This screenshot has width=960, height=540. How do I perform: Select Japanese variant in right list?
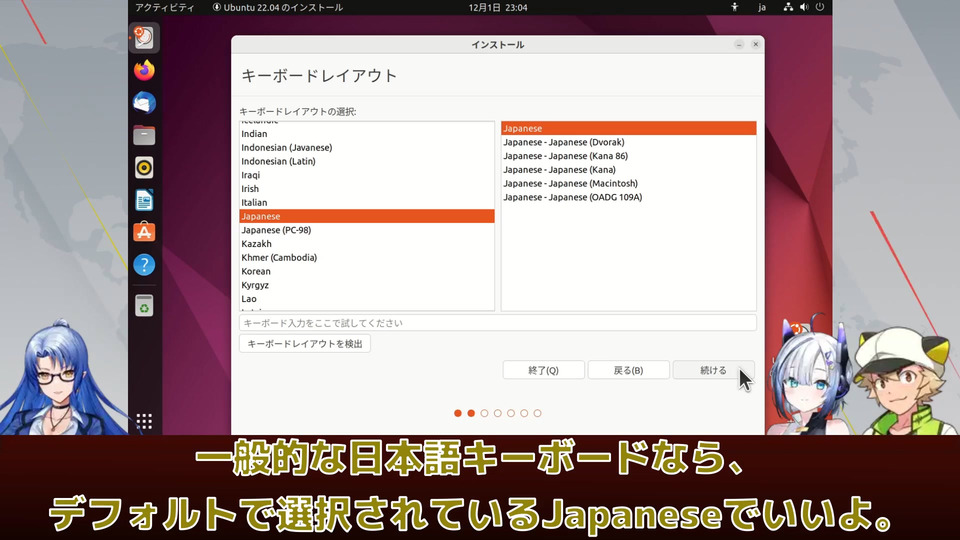coord(629,129)
